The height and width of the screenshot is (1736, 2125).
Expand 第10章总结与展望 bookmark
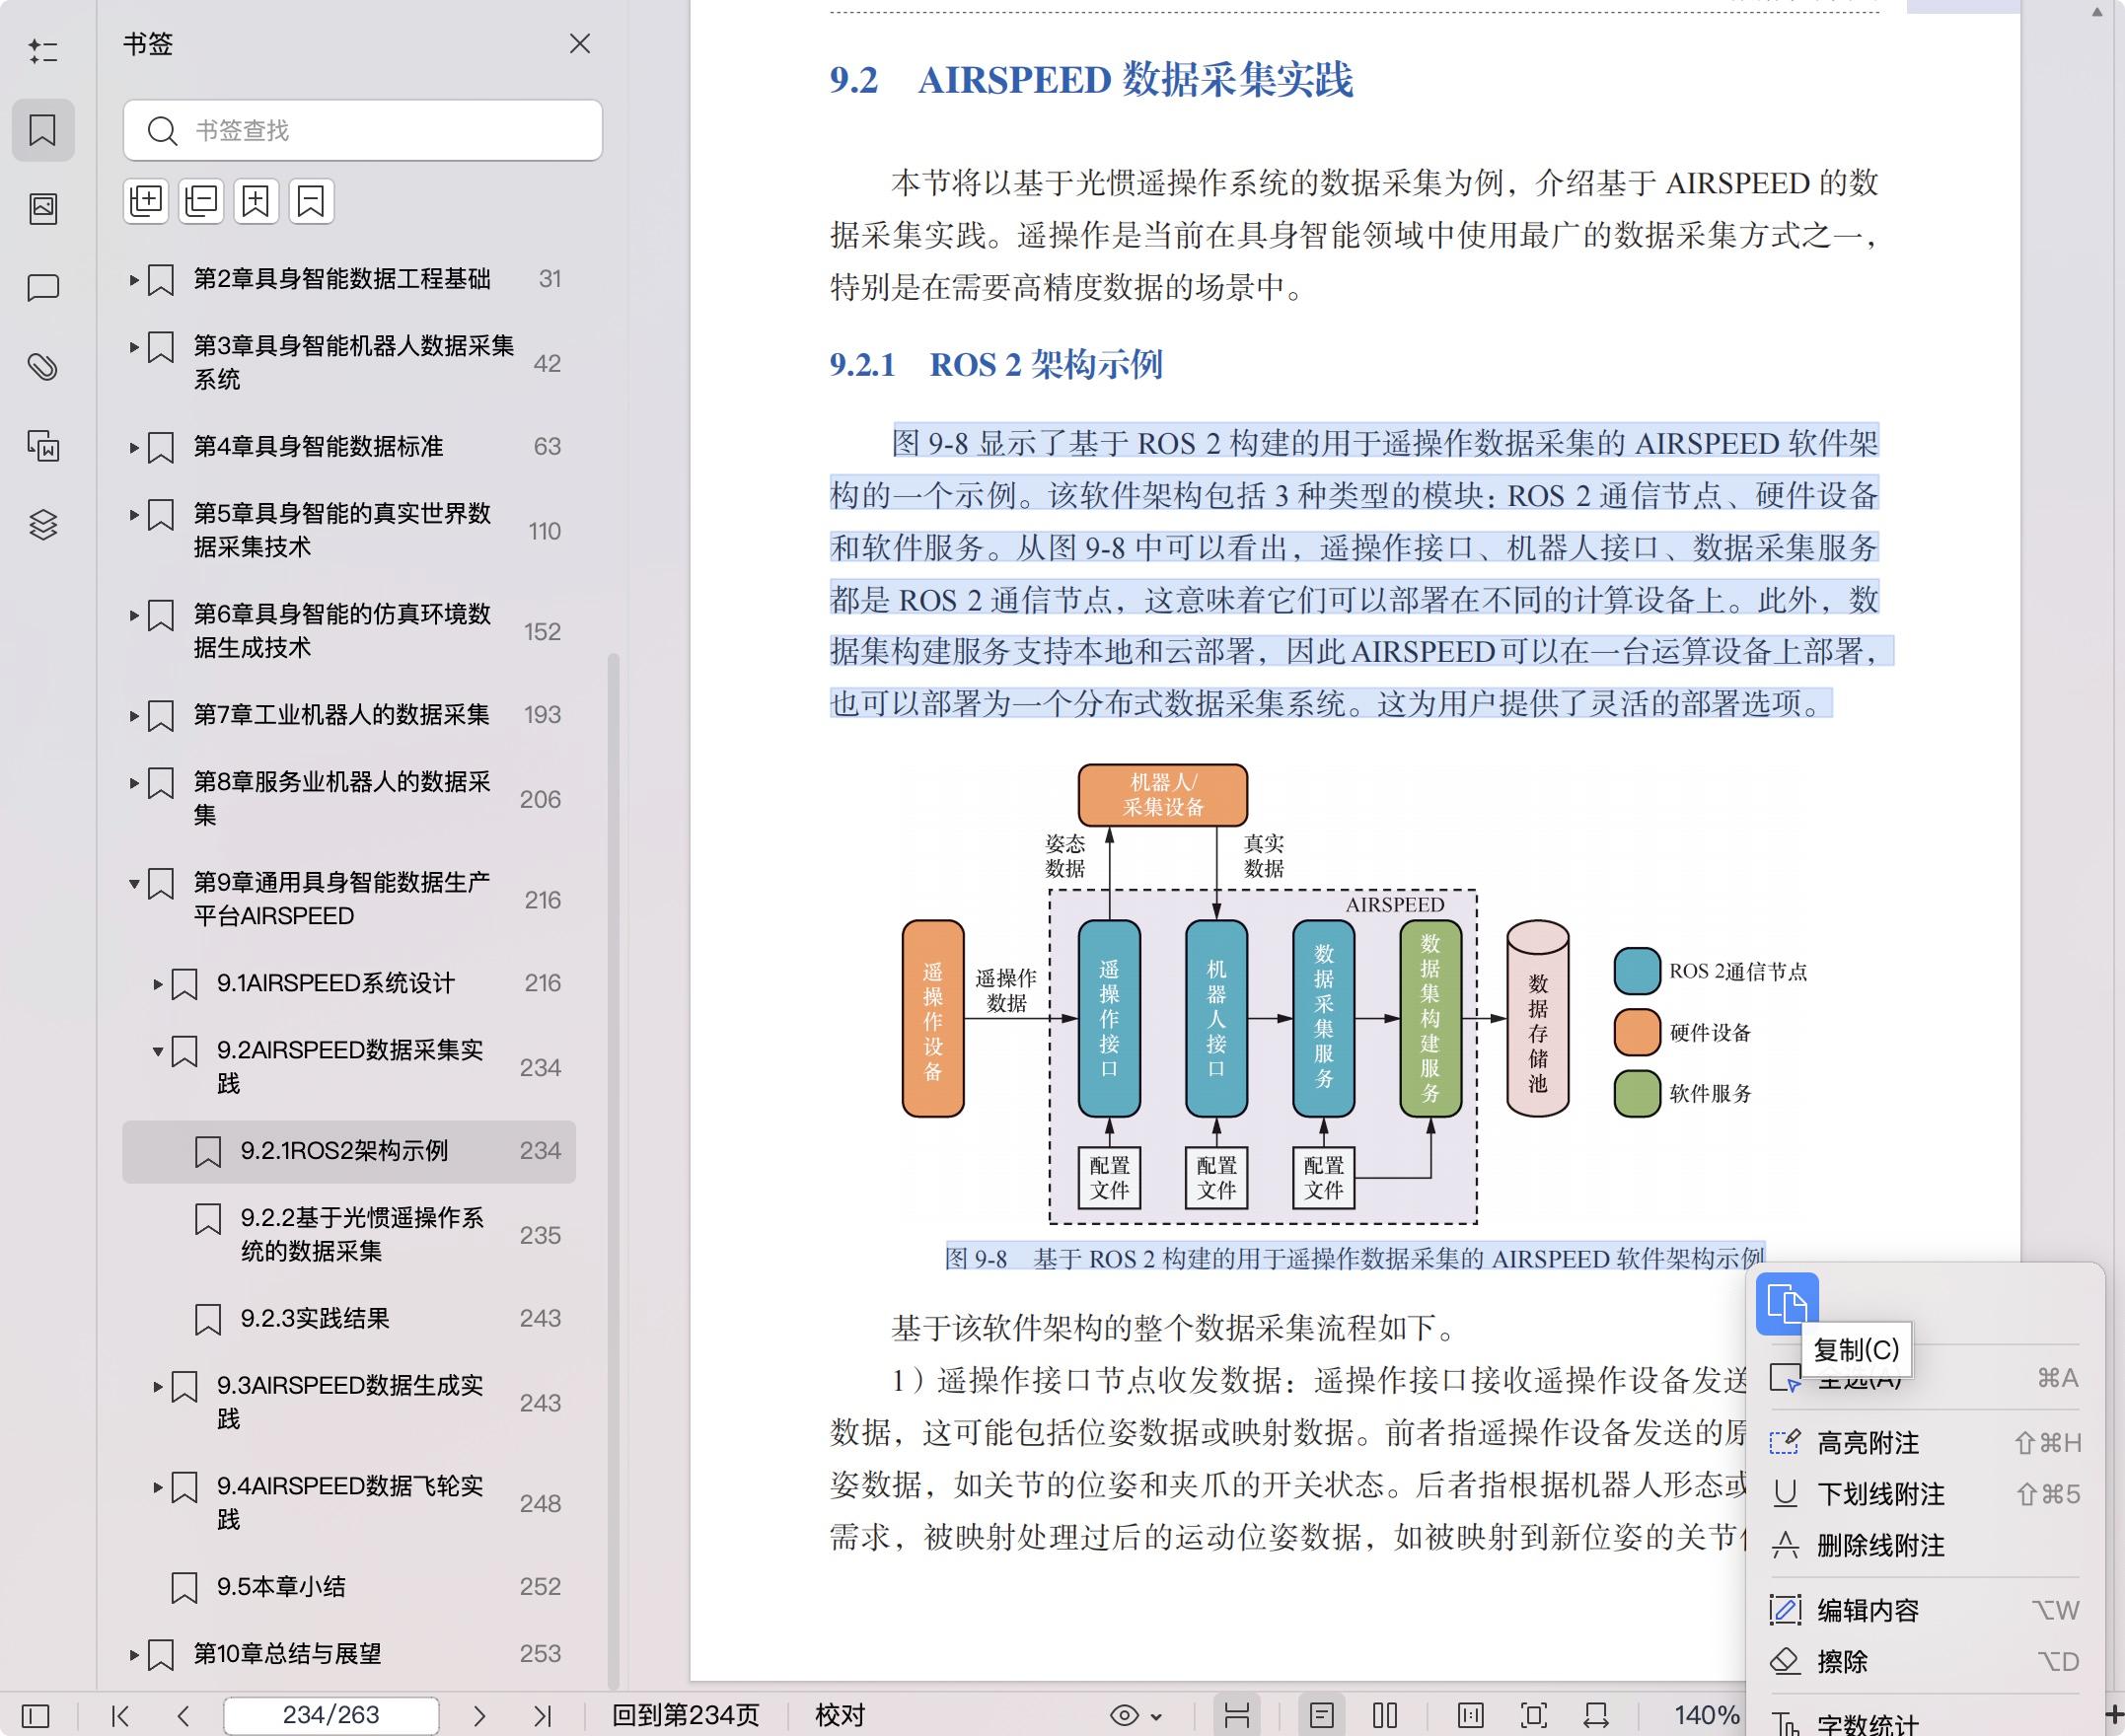[x=134, y=1655]
